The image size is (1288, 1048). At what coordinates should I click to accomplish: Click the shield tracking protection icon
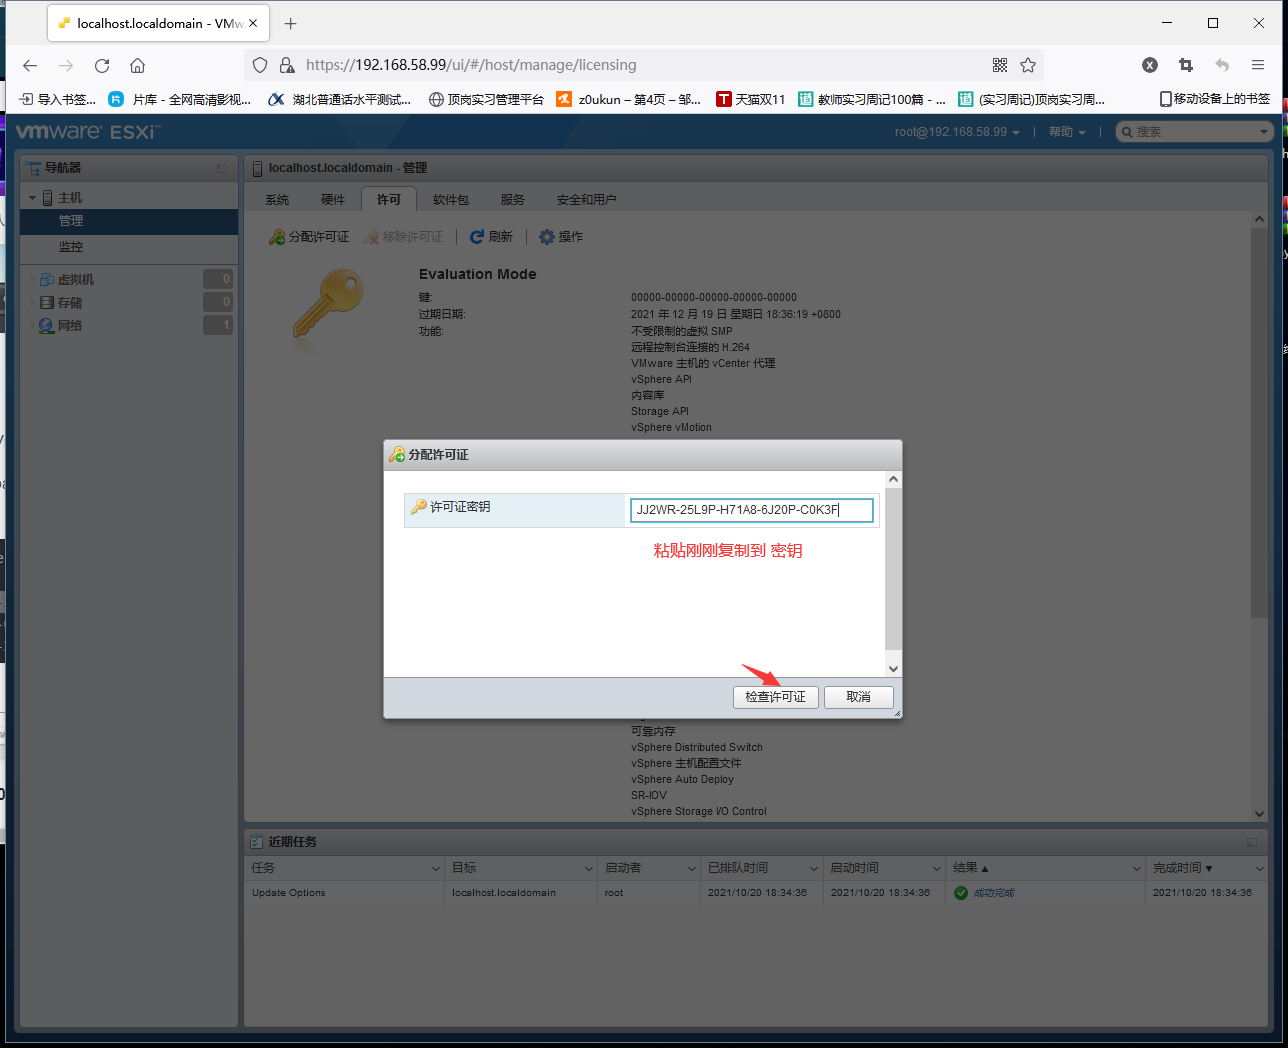point(260,65)
